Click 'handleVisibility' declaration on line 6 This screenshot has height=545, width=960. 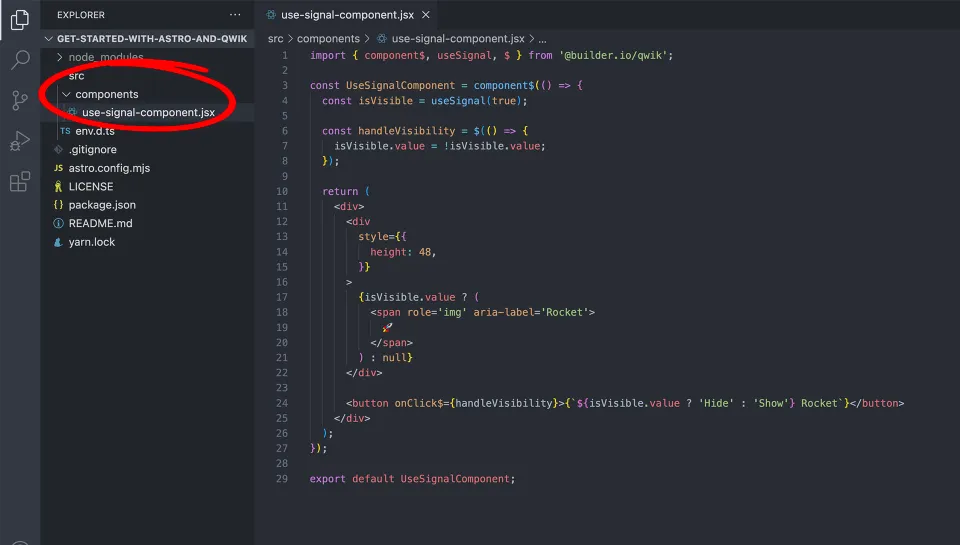coord(407,130)
